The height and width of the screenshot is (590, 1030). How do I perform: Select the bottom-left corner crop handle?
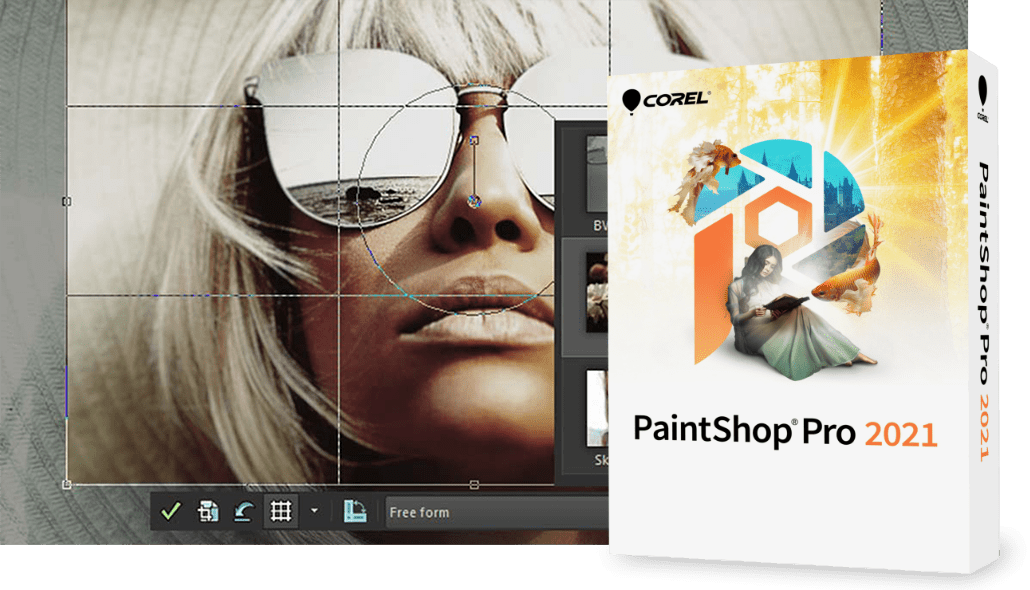tap(66, 484)
